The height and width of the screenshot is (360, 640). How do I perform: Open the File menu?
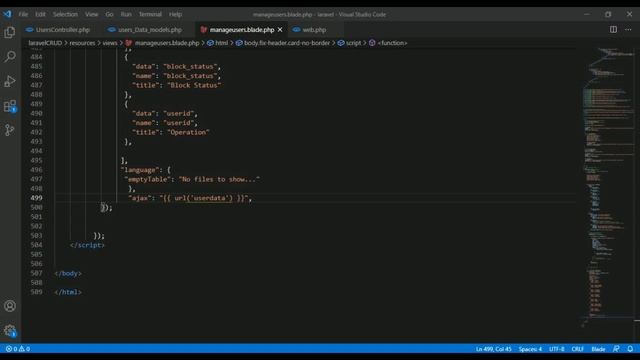[23, 14]
